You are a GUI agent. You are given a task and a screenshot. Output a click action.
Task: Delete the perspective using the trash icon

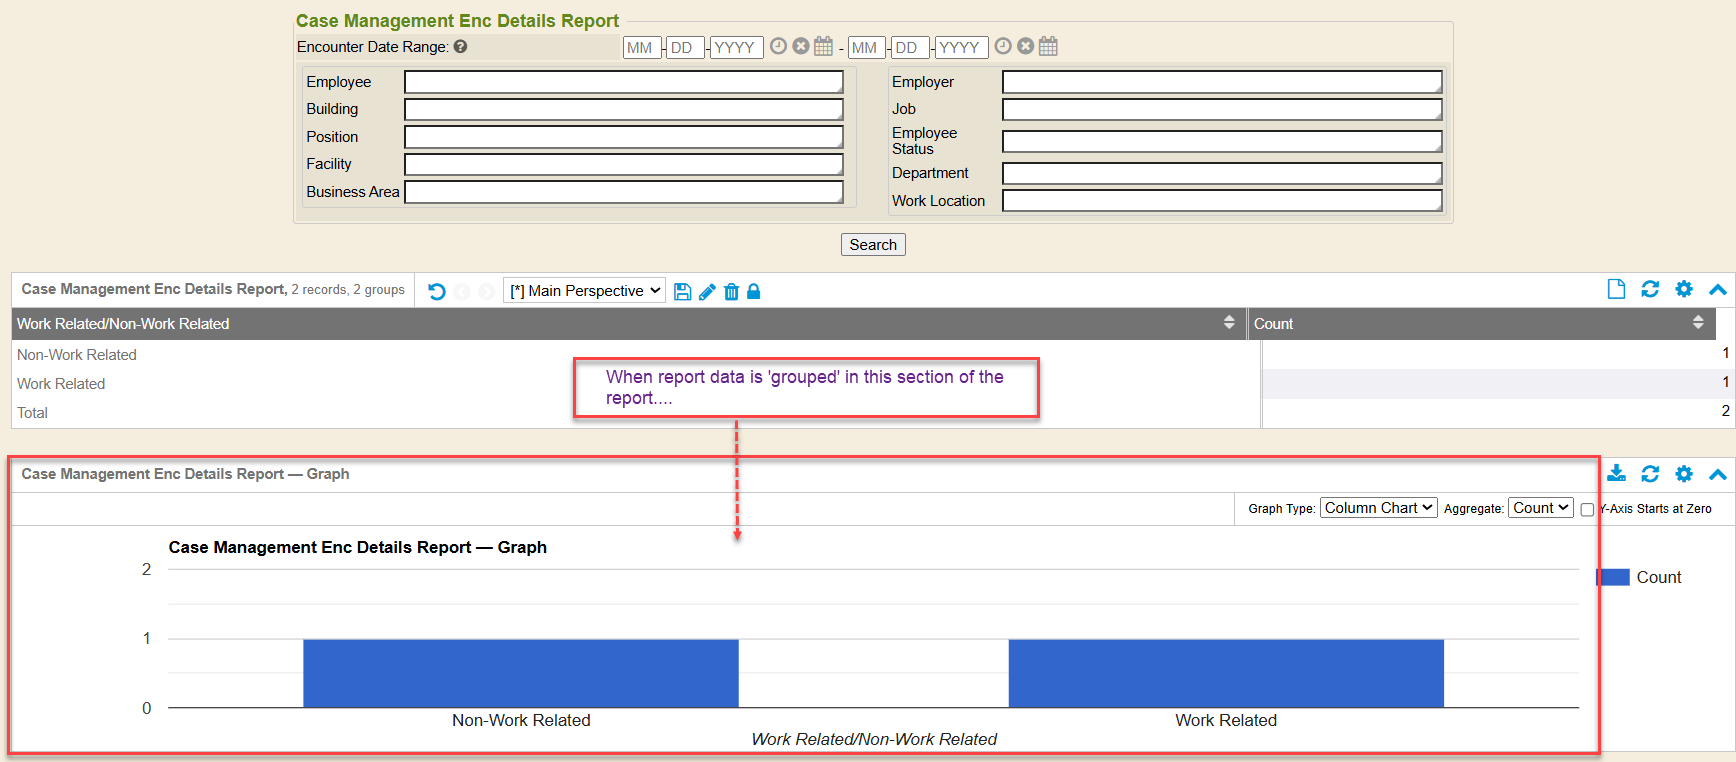731,292
